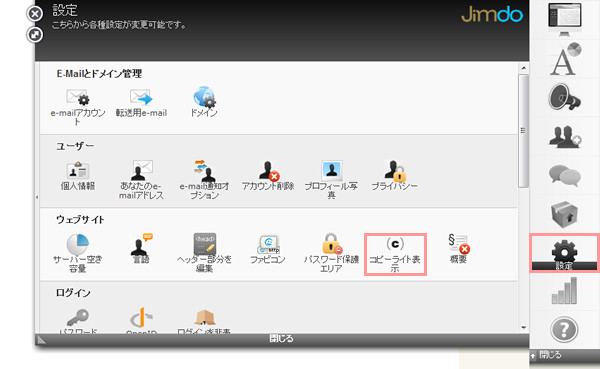Open 言語 language icon
The width and height of the screenshot is (600, 369).
[x=141, y=244]
